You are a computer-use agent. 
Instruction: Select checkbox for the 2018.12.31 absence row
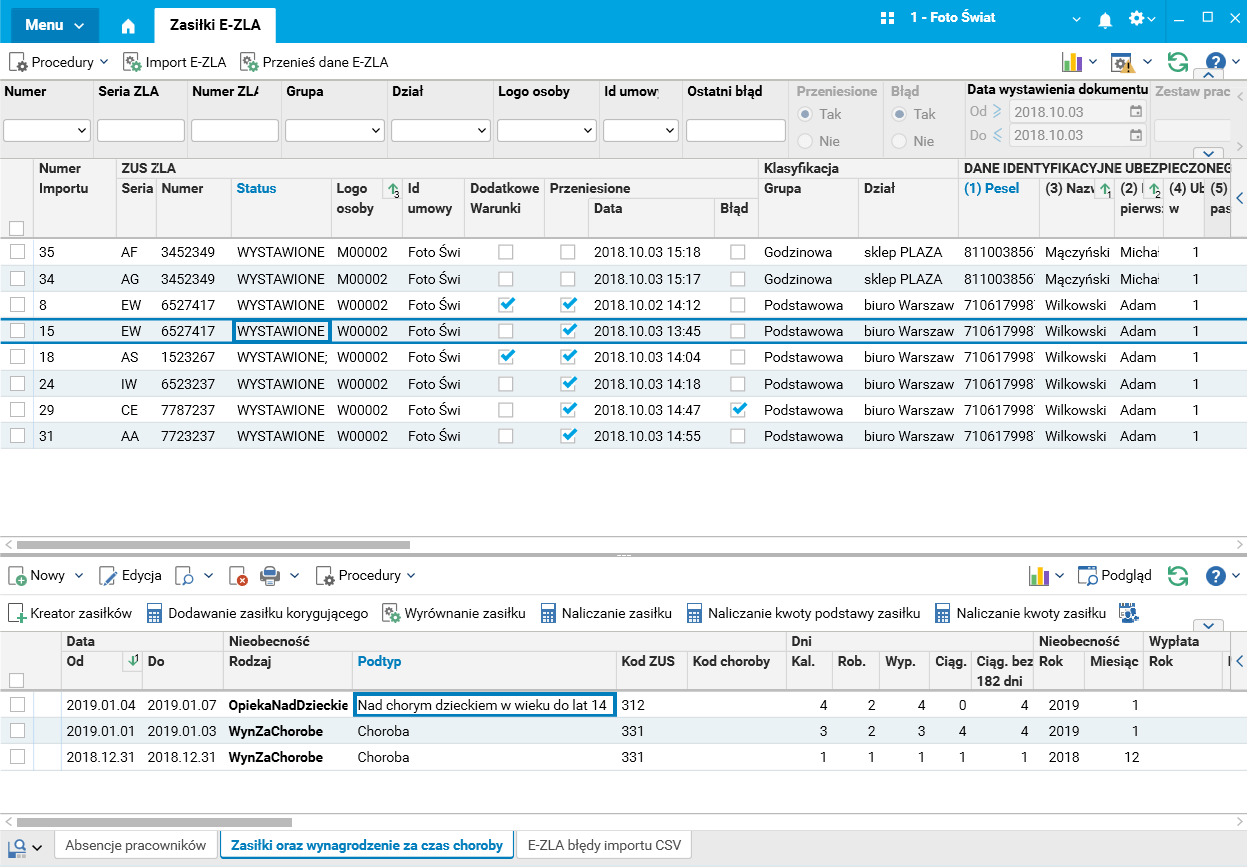click(x=17, y=757)
